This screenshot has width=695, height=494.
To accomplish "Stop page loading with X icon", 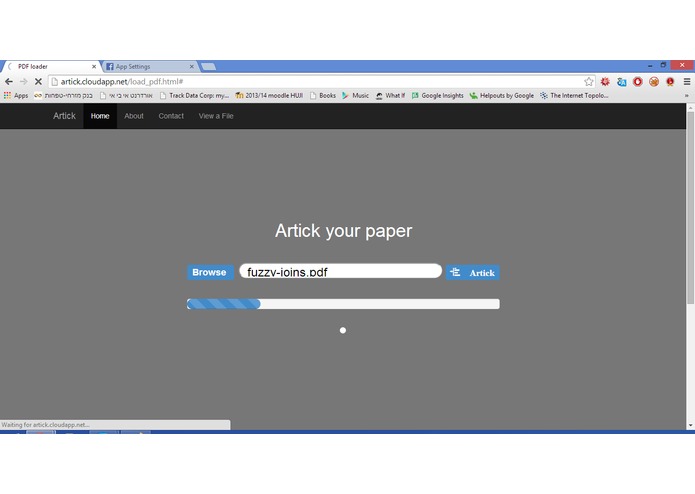I will coord(38,82).
